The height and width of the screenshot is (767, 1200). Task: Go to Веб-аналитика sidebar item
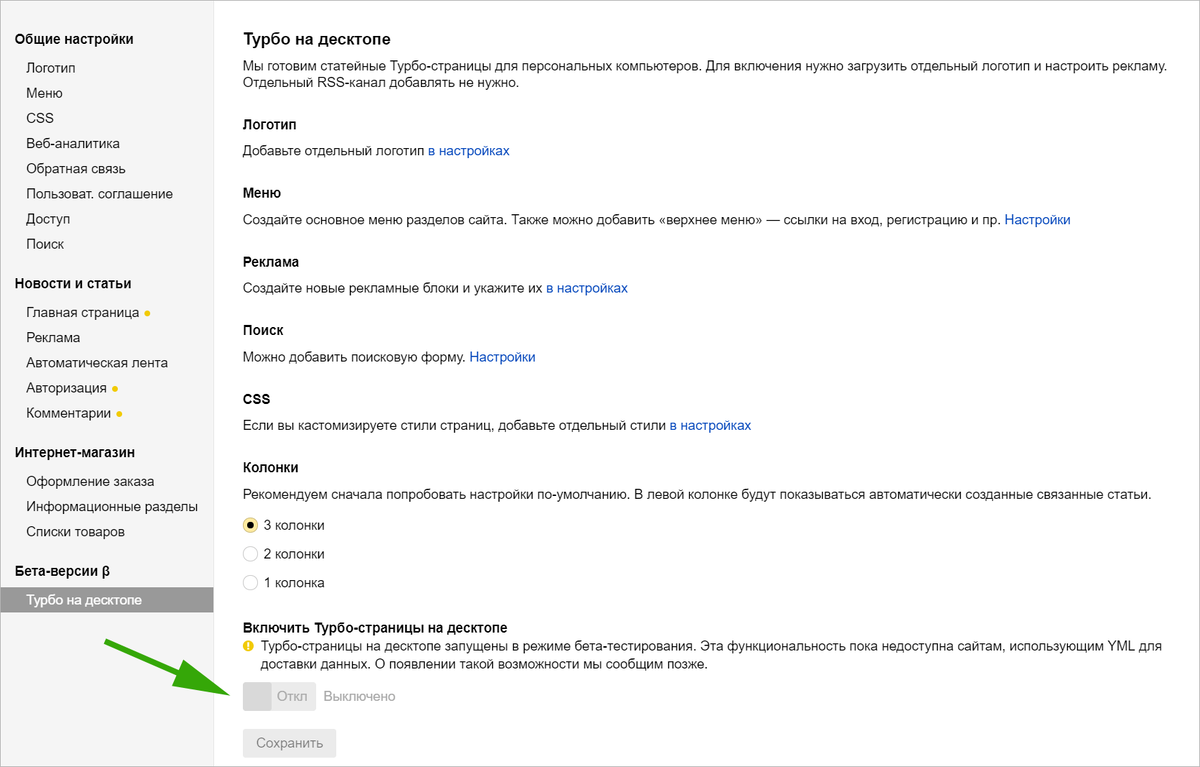point(73,143)
